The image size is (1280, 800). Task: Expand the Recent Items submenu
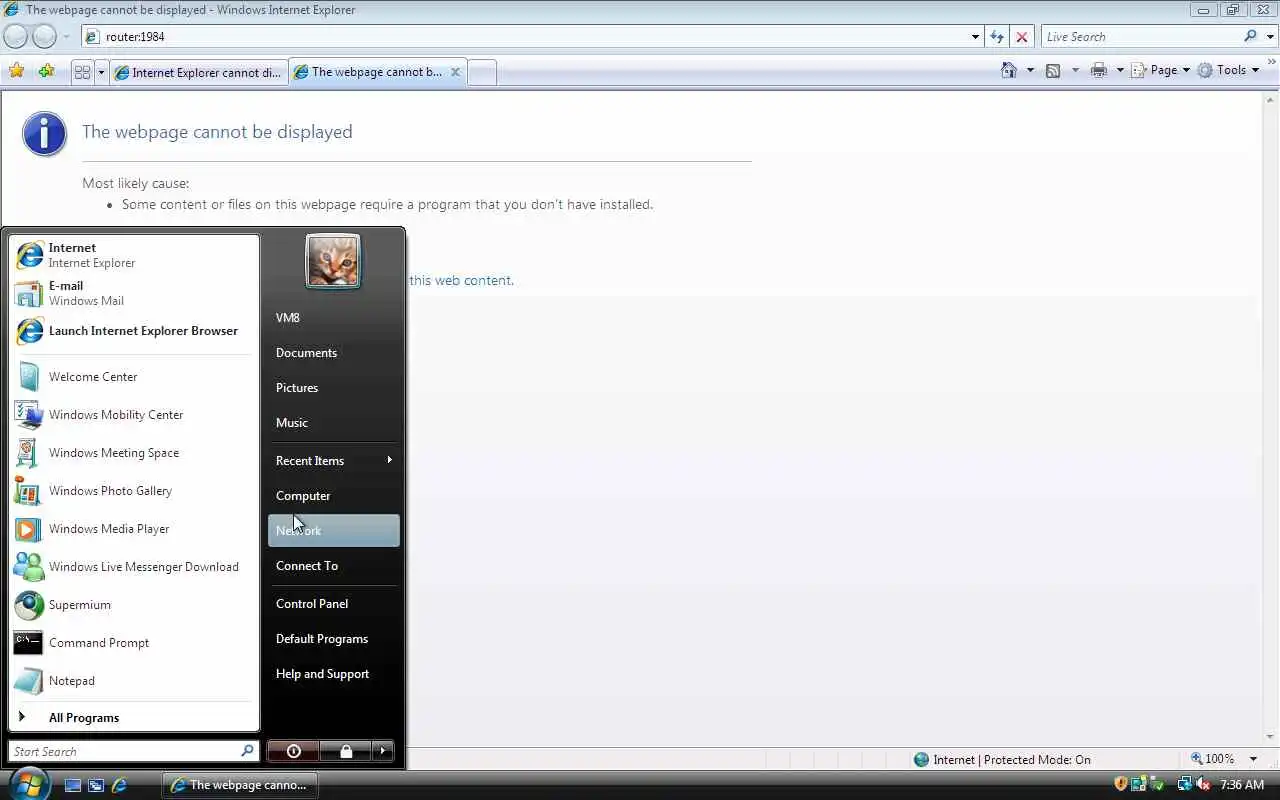pyautogui.click(x=333, y=461)
